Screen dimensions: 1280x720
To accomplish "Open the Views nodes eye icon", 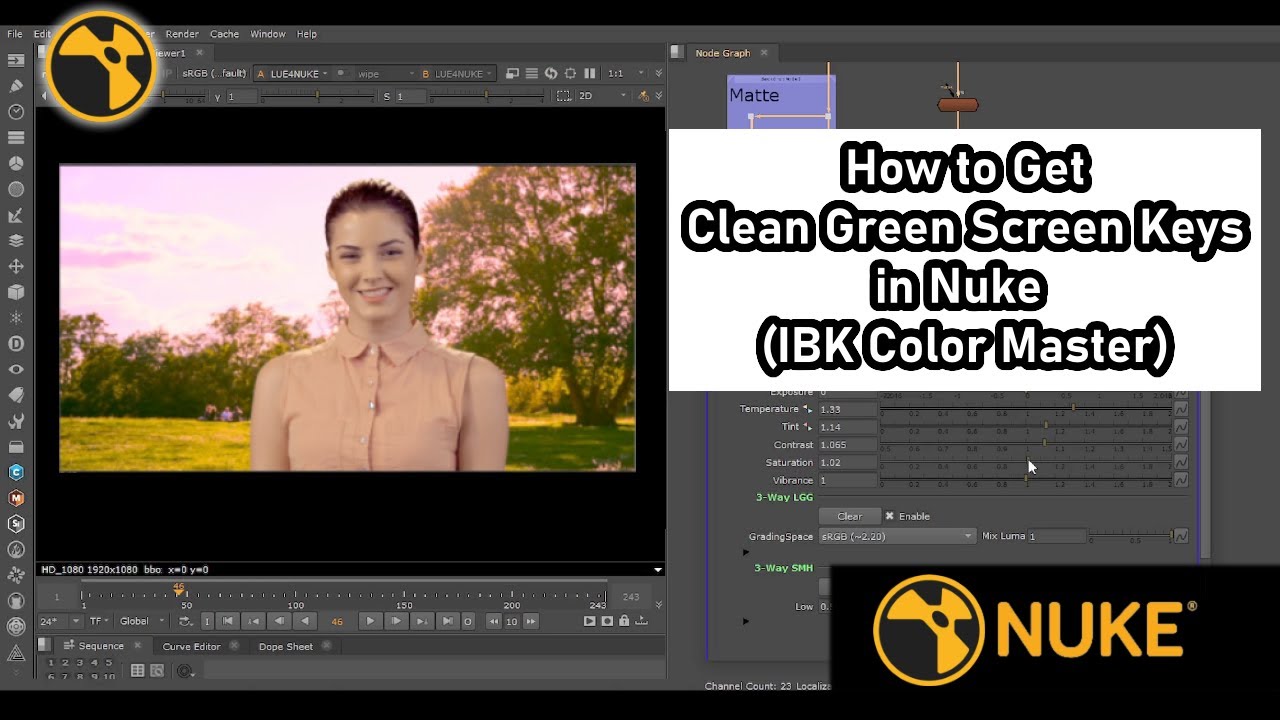I will click(x=16, y=370).
